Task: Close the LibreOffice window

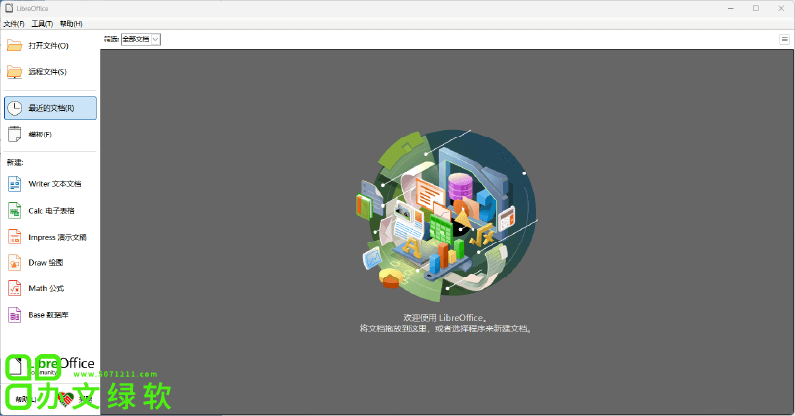Action: tap(781, 8)
